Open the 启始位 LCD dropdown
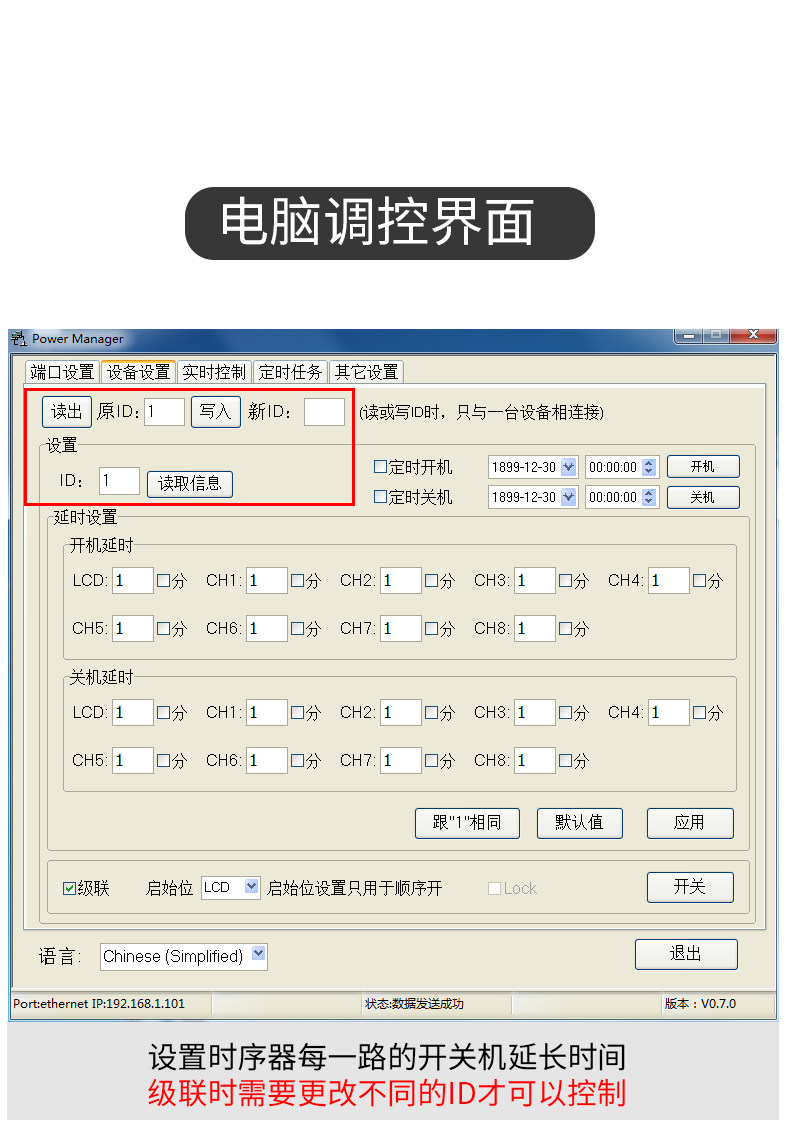Image resolution: width=790 pixels, height=1143 pixels. coord(251,887)
